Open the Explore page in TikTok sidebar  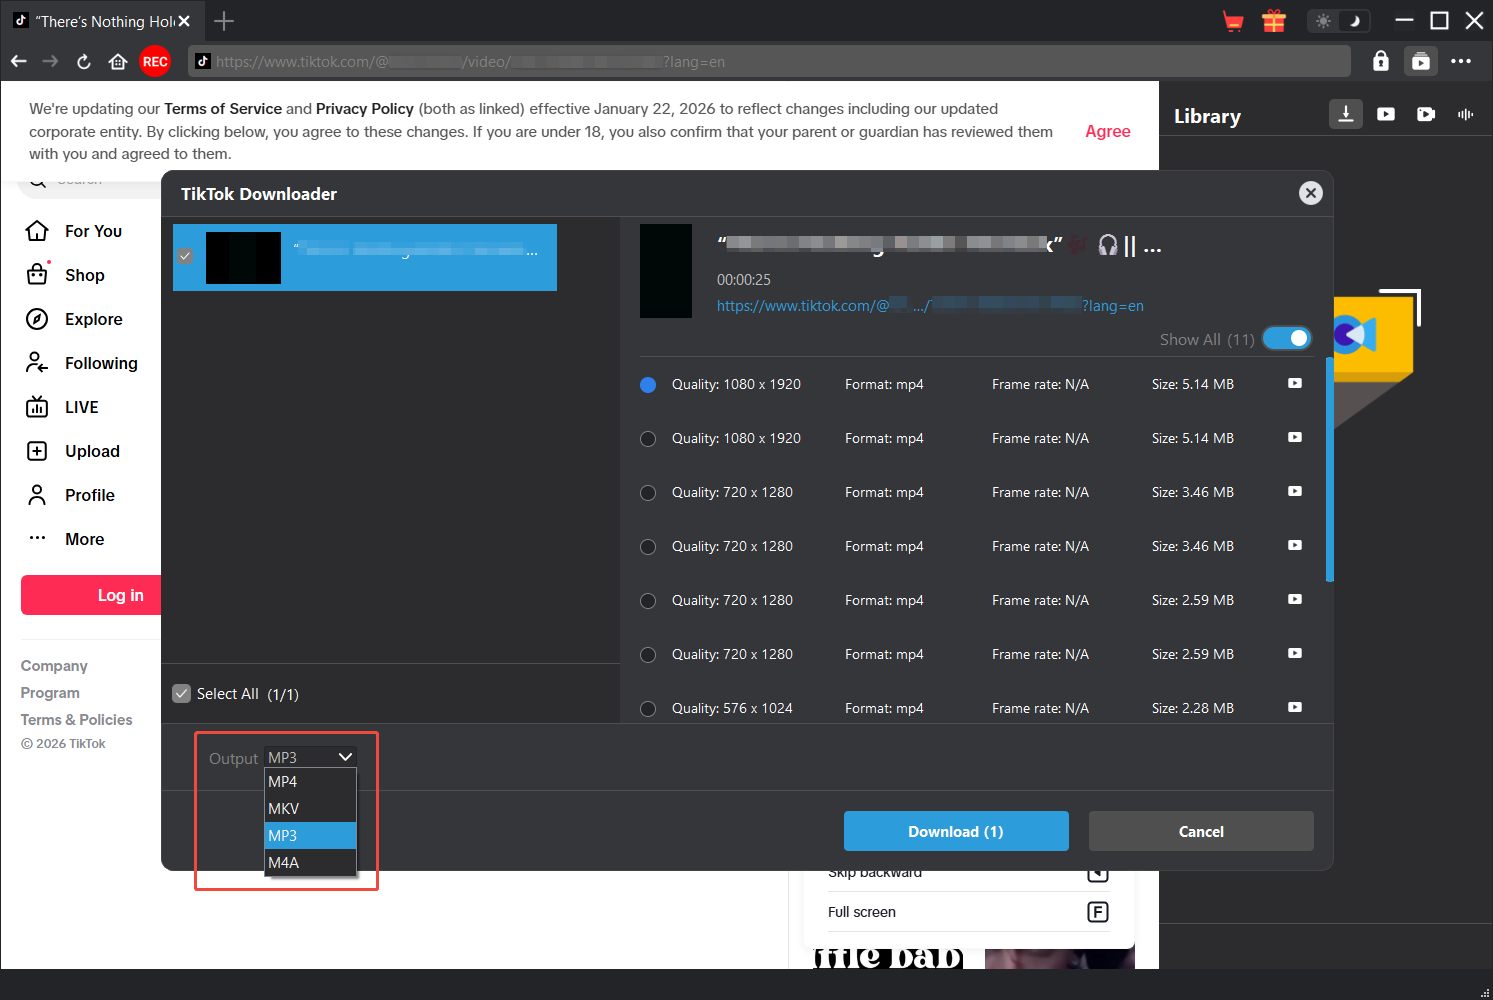(x=93, y=319)
